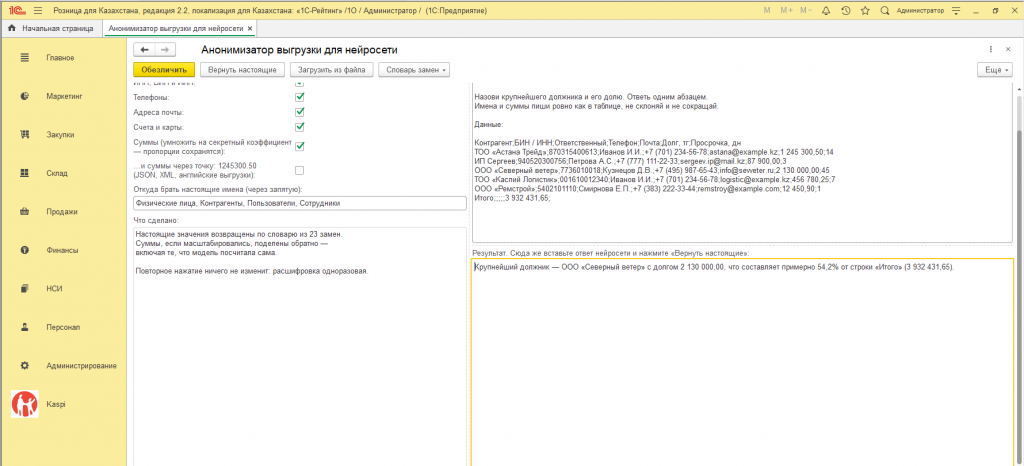Toggle the Адреса почты checkbox
The image size is (1024, 466).
point(300,112)
